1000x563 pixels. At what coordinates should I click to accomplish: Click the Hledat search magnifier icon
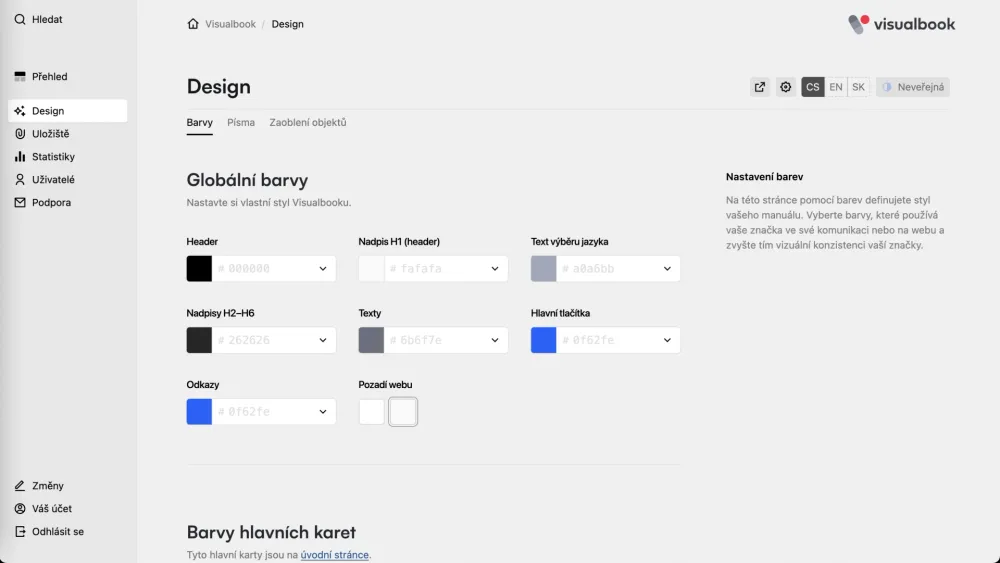pyautogui.click(x=20, y=19)
